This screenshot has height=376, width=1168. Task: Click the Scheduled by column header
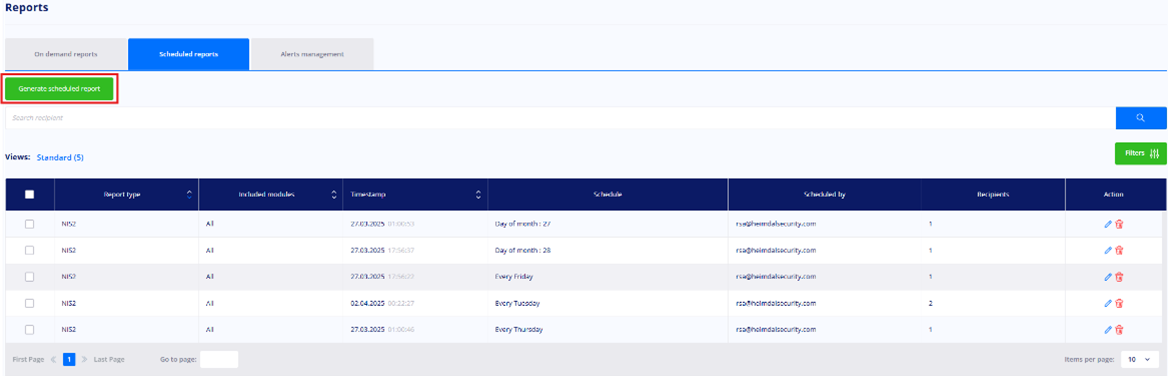point(825,195)
